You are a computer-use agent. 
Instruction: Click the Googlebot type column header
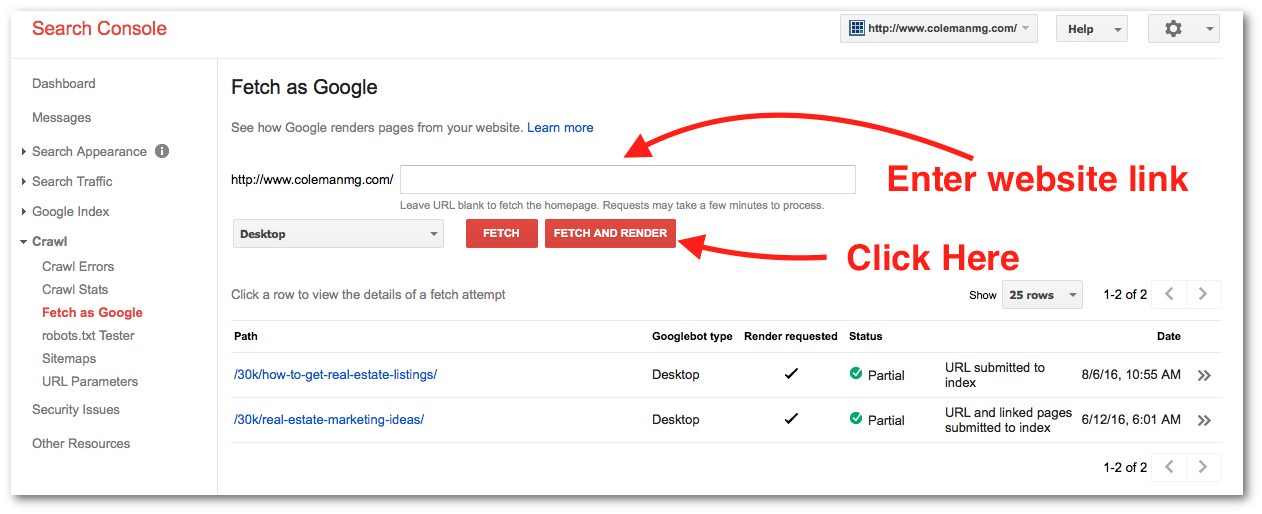[692, 336]
